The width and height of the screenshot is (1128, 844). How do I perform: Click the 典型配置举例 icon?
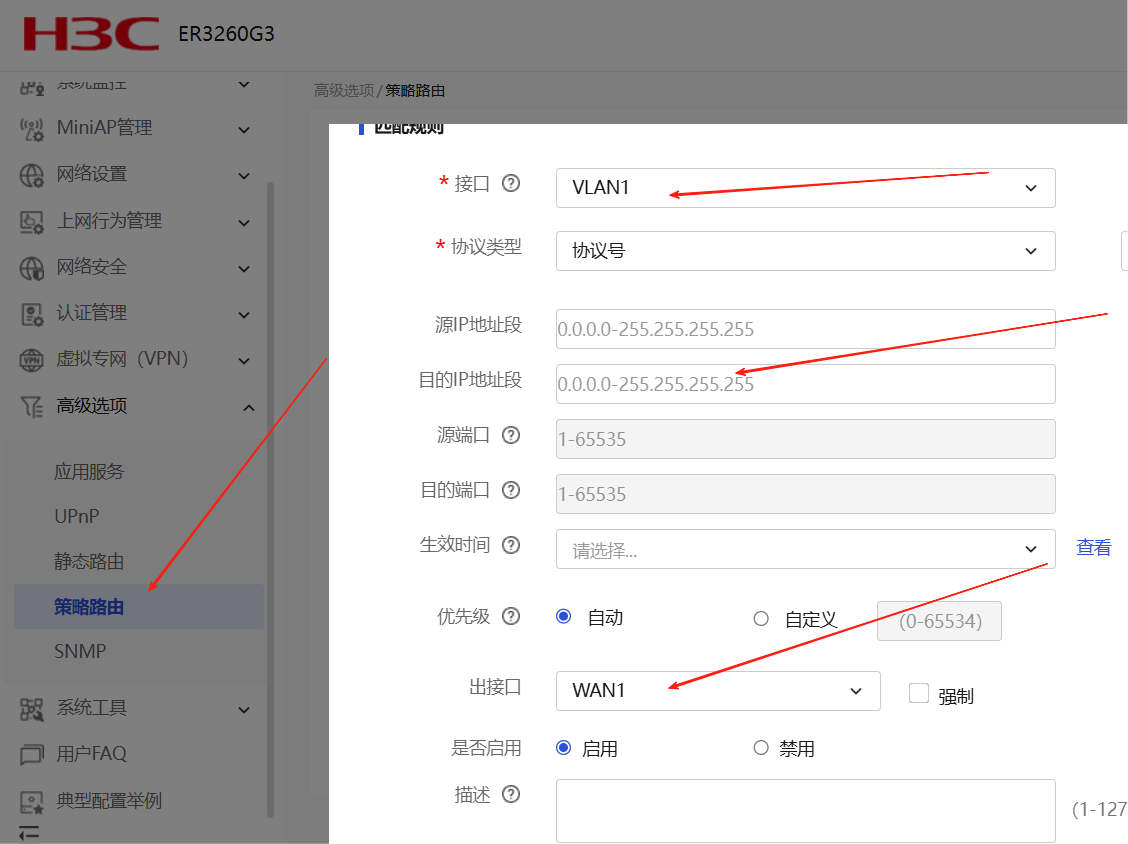32,802
